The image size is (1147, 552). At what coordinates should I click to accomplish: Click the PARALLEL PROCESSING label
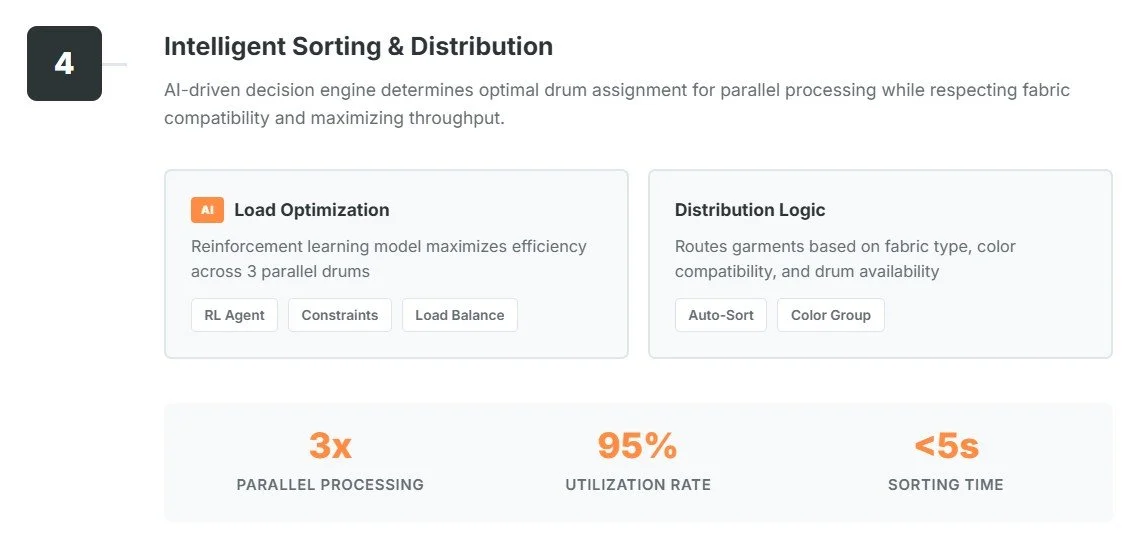point(330,485)
